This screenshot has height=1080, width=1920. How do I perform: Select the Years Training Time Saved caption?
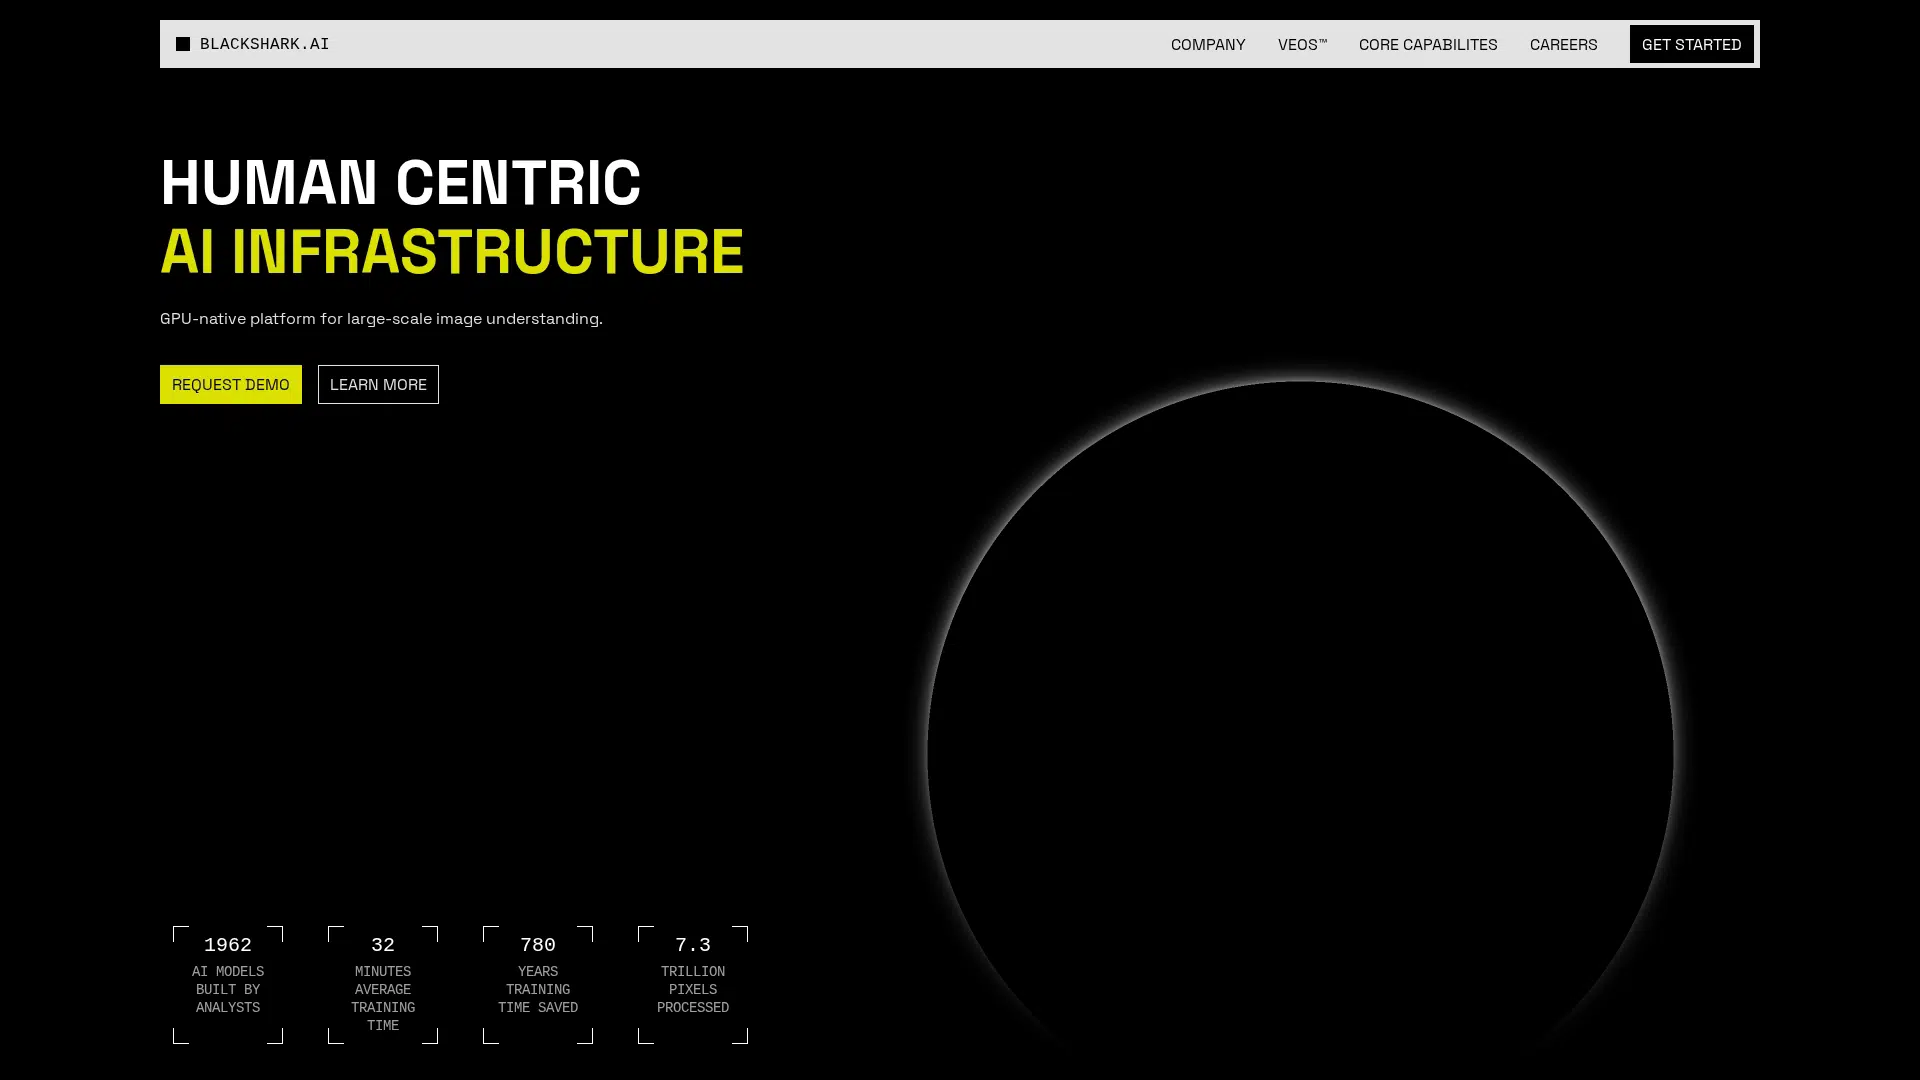click(x=538, y=989)
